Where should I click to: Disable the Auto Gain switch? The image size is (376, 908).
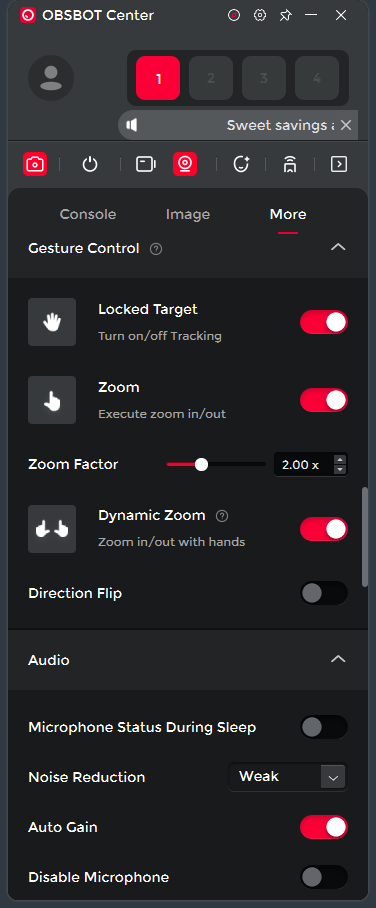click(324, 827)
